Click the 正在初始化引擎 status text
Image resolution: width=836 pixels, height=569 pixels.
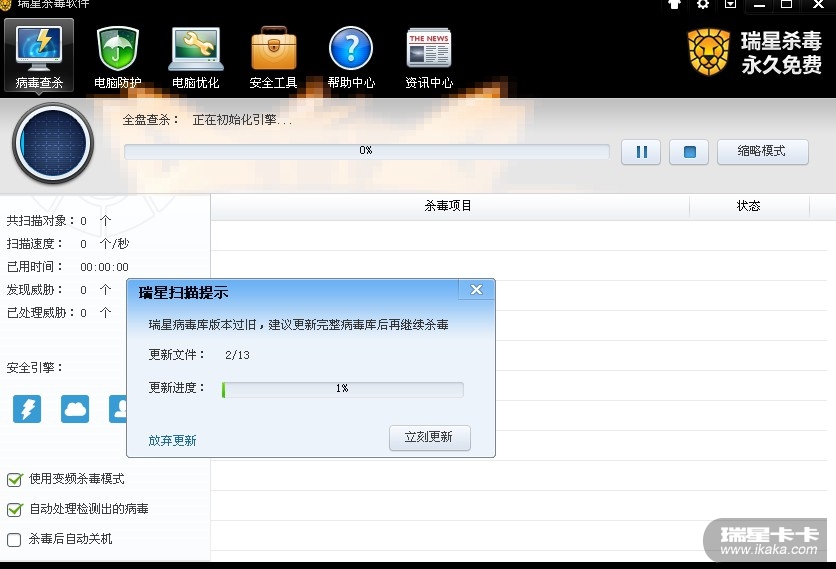click(243, 121)
